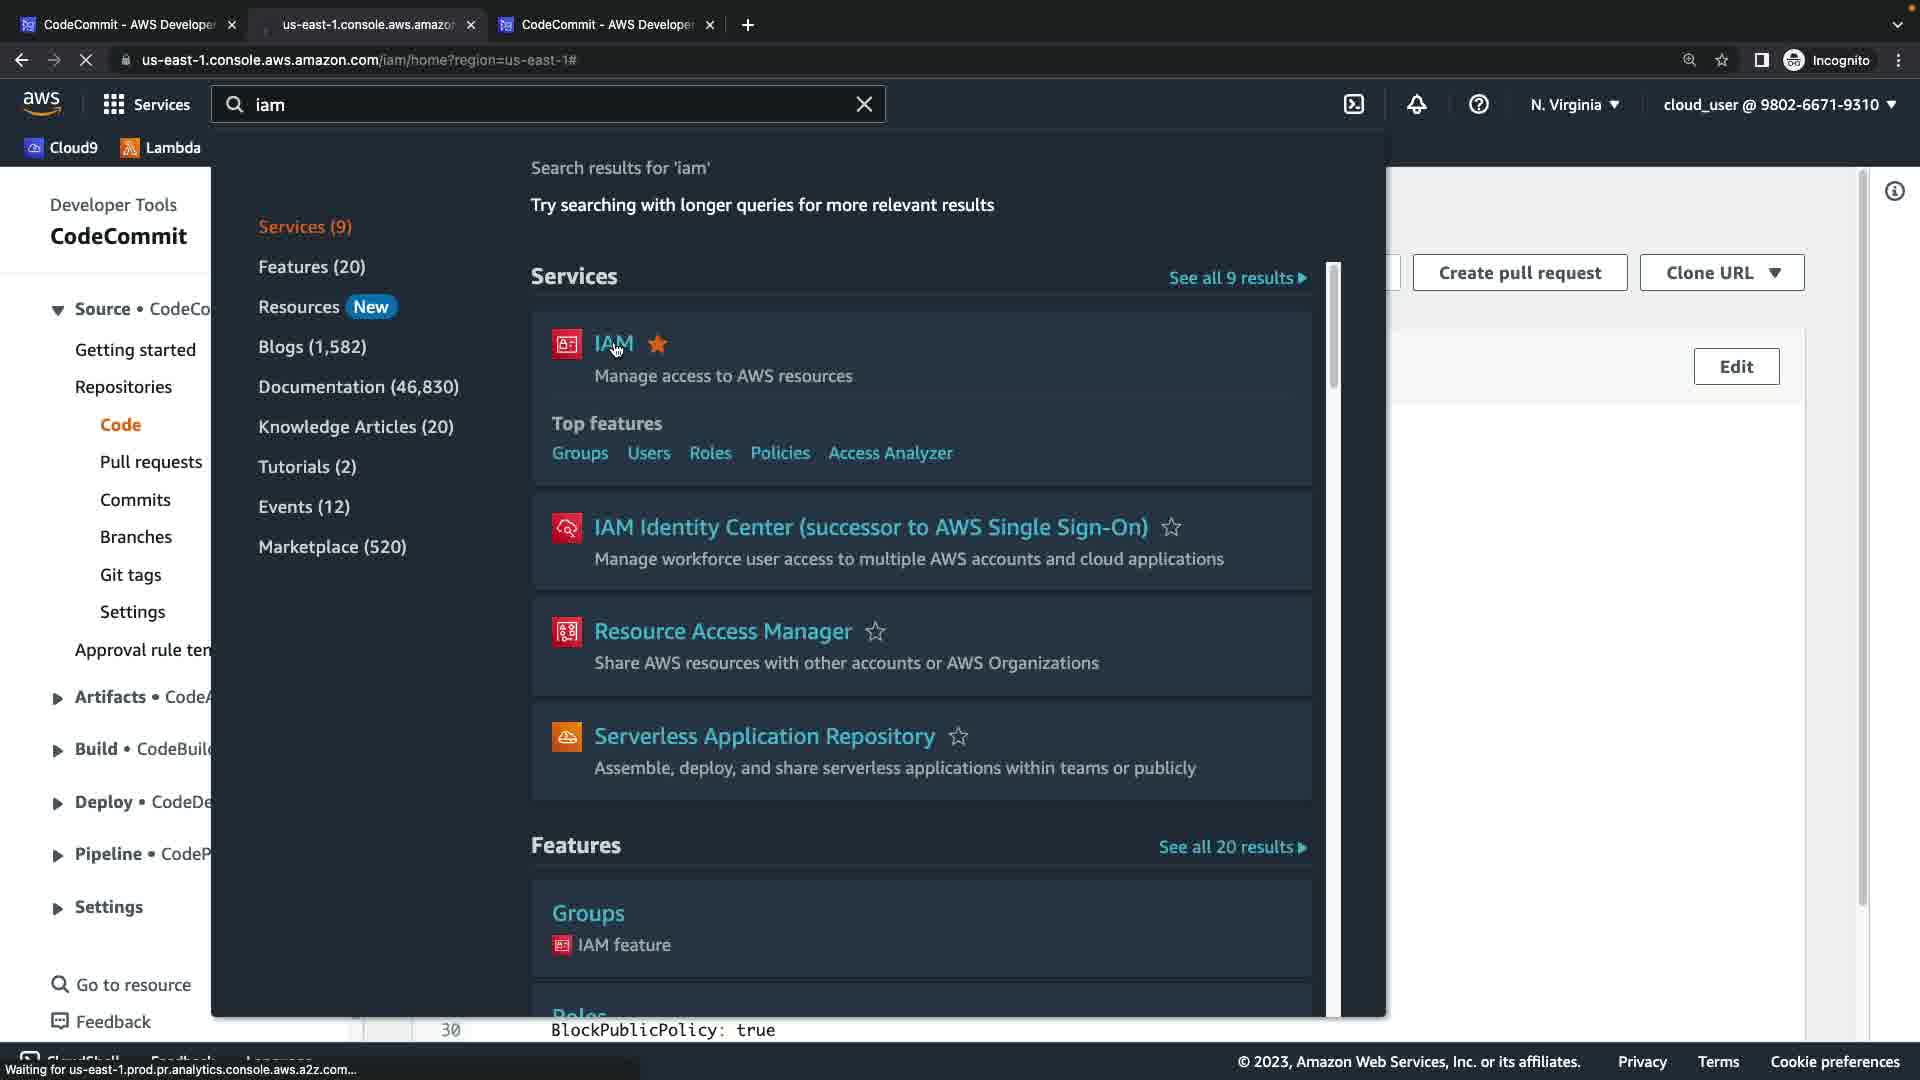Click the help question mark icon
Screen dimensions: 1920x1080
pyautogui.click(x=1479, y=104)
